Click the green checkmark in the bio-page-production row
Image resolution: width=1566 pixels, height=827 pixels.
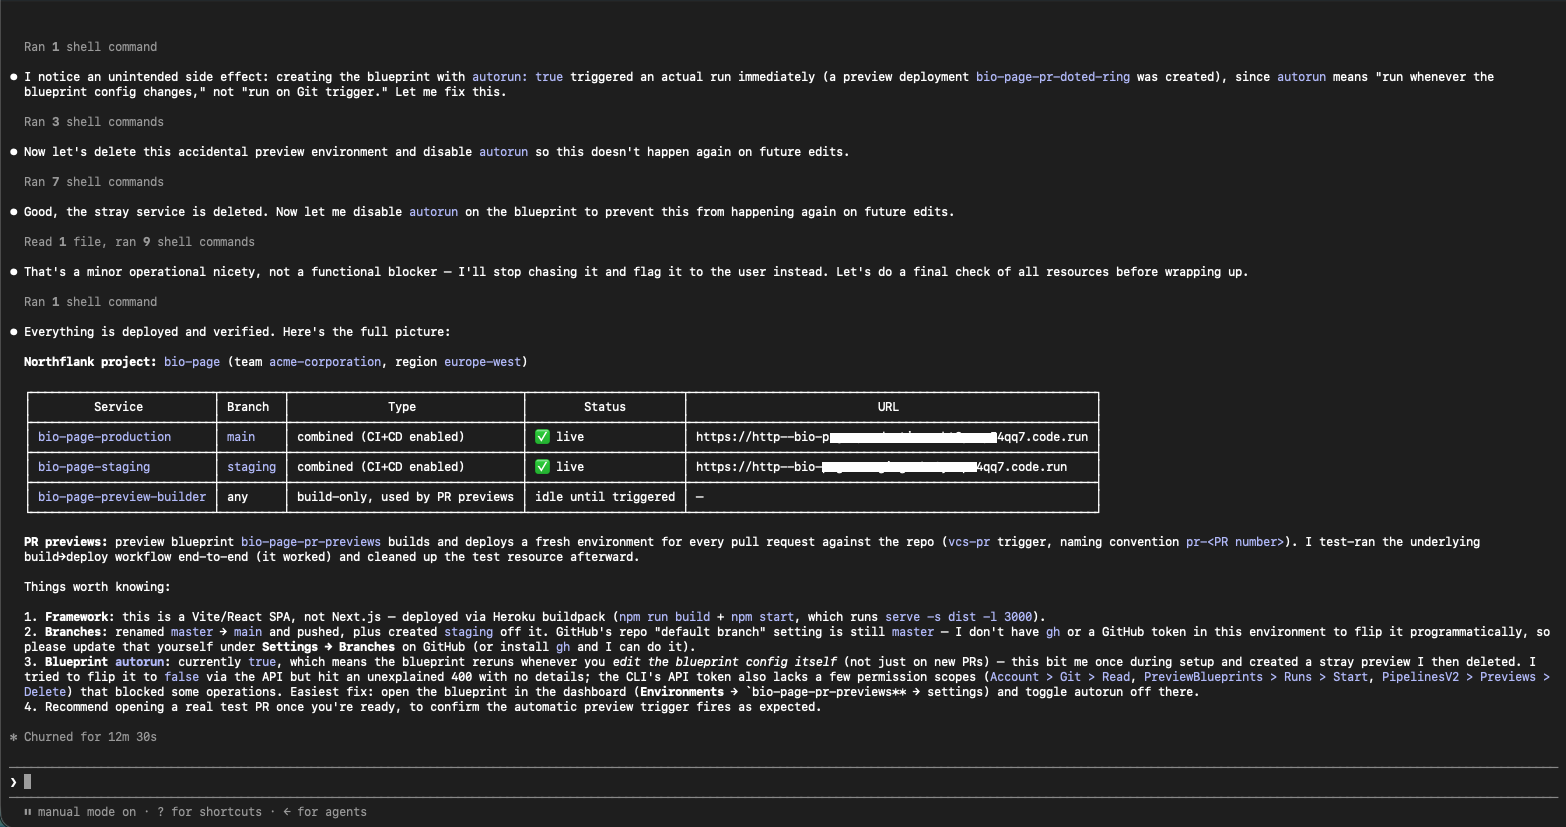(x=542, y=437)
